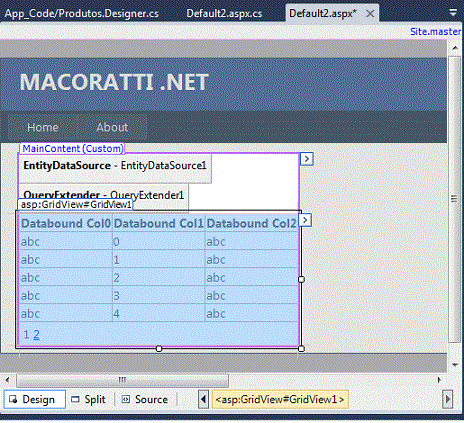This screenshot has height=423, width=464.
Task: Switch to Design view
Action: [34, 399]
